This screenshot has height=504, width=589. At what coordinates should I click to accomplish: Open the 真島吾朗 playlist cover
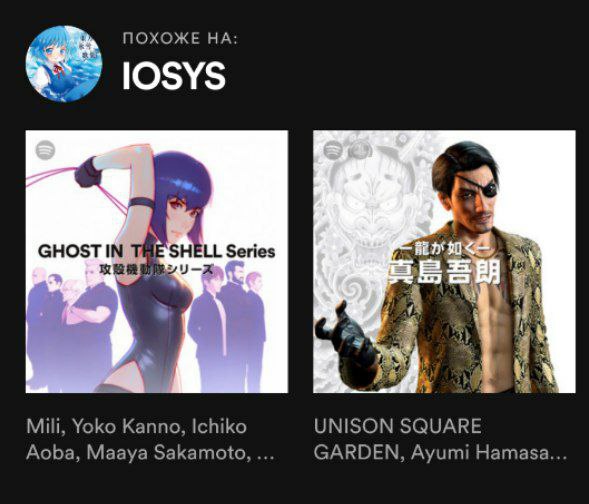click(444, 261)
